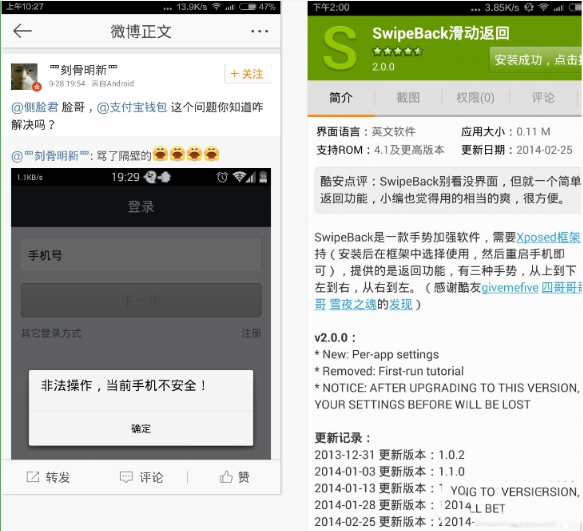Tap the +关注 follow button

247,74
